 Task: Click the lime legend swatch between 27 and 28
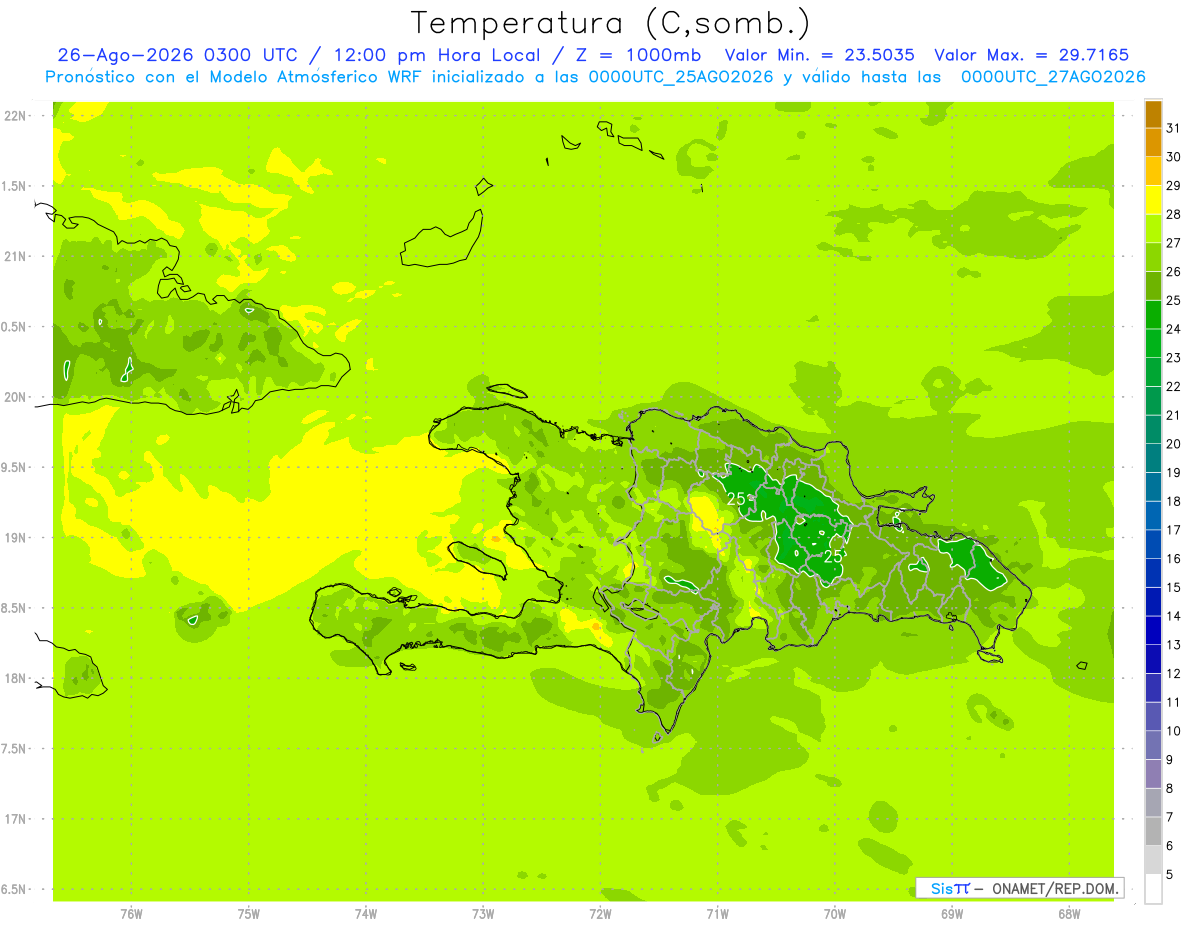pos(1153,229)
